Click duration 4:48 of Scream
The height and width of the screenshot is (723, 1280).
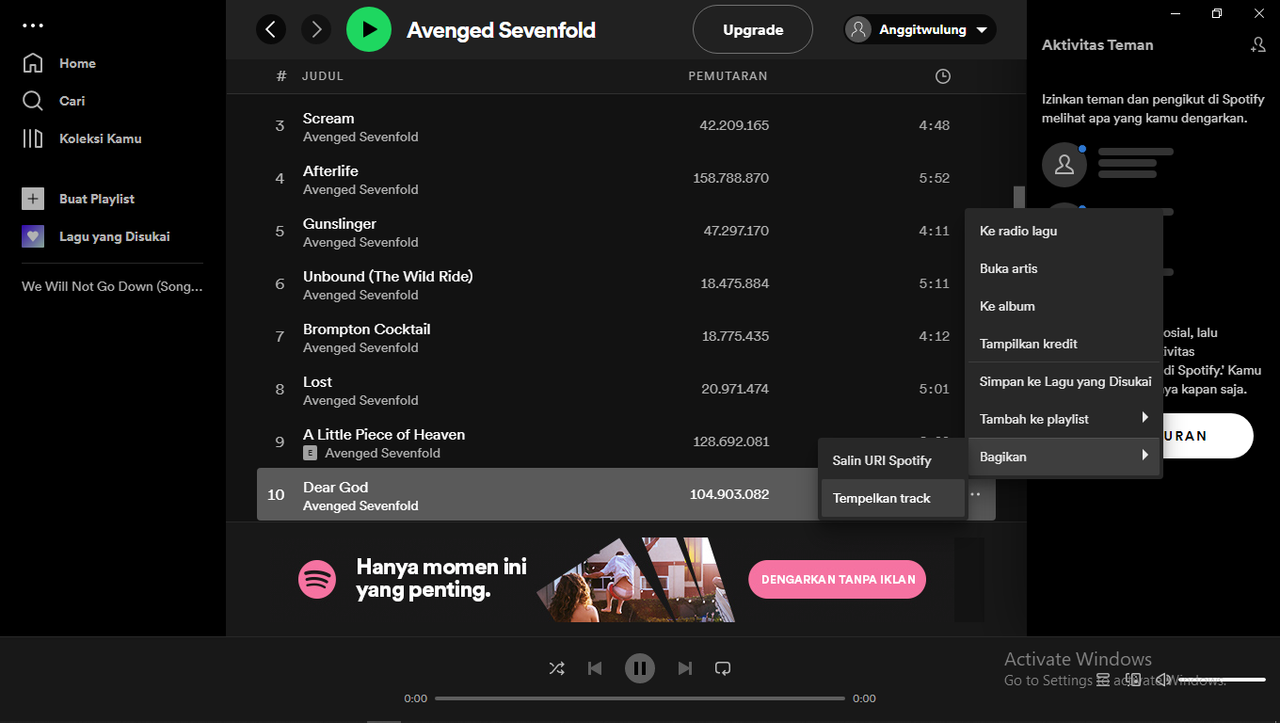tap(934, 126)
